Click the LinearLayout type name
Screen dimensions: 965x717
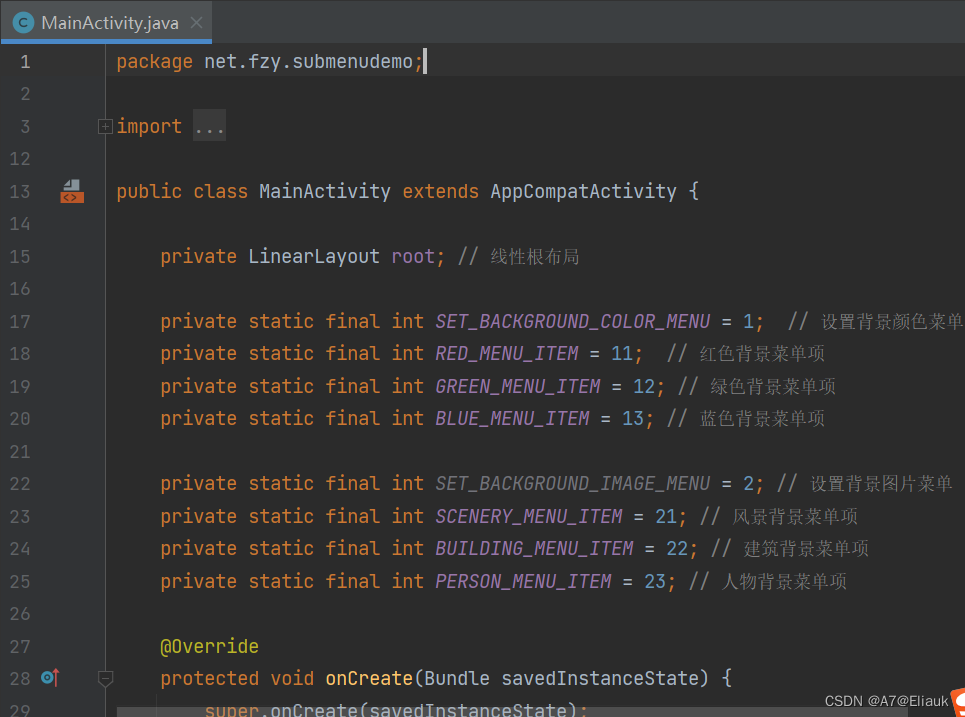(x=314, y=256)
